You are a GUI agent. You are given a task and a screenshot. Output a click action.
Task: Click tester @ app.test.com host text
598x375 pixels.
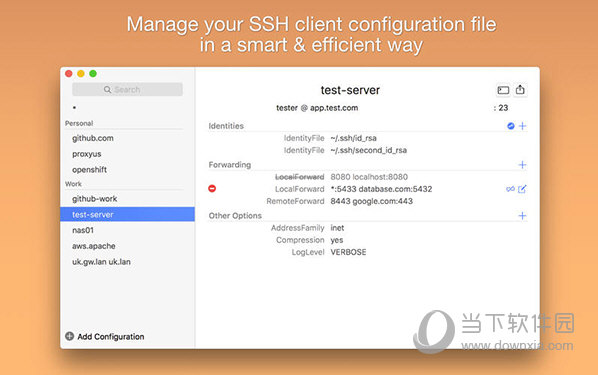[x=317, y=108]
